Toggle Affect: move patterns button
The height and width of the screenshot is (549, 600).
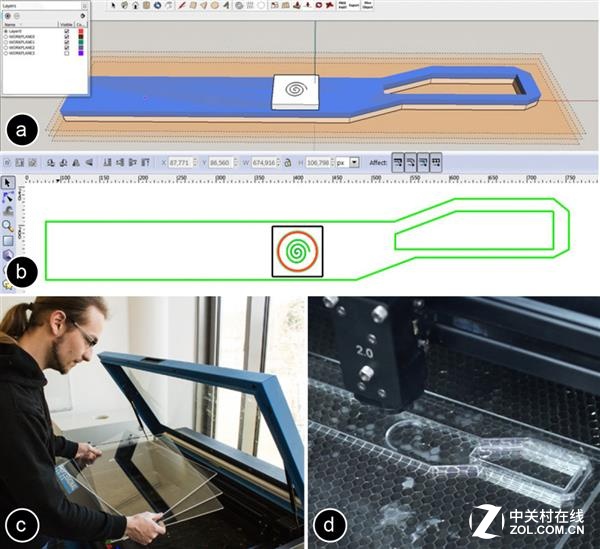[x=436, y=163]
